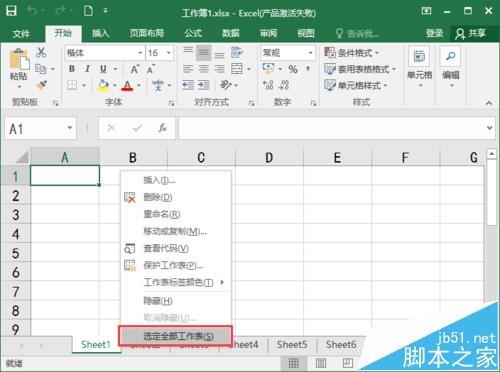This screenshot has height=372, width=500.
Task: Open the font size dropdown 16
Action: 169,53
